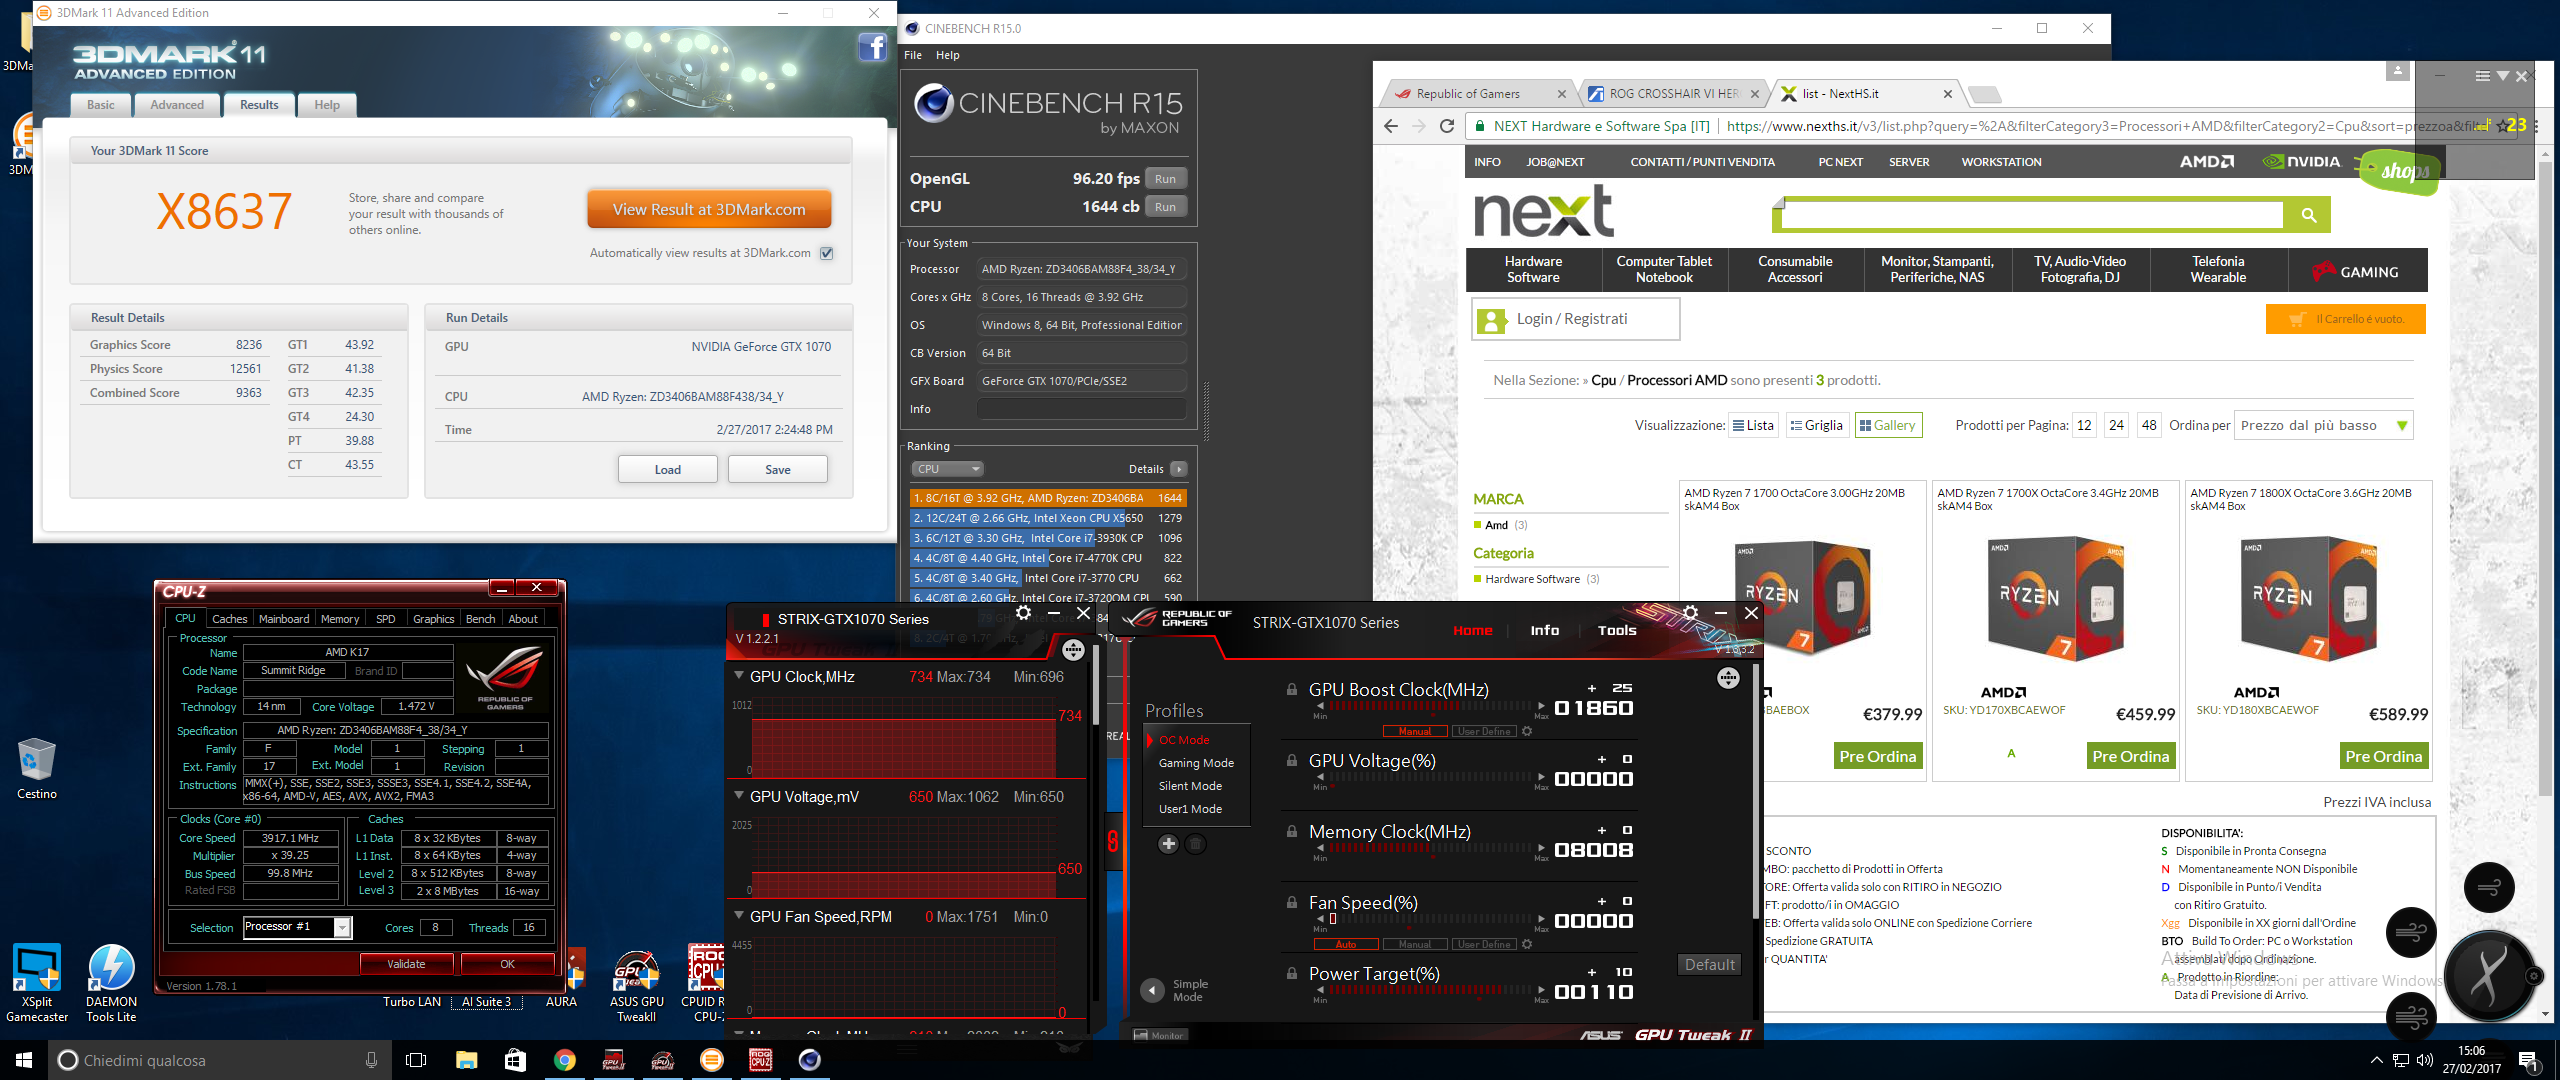Click the link/detach icon in monitor window
The image size is (2560, 1080).
[1073, 650]
